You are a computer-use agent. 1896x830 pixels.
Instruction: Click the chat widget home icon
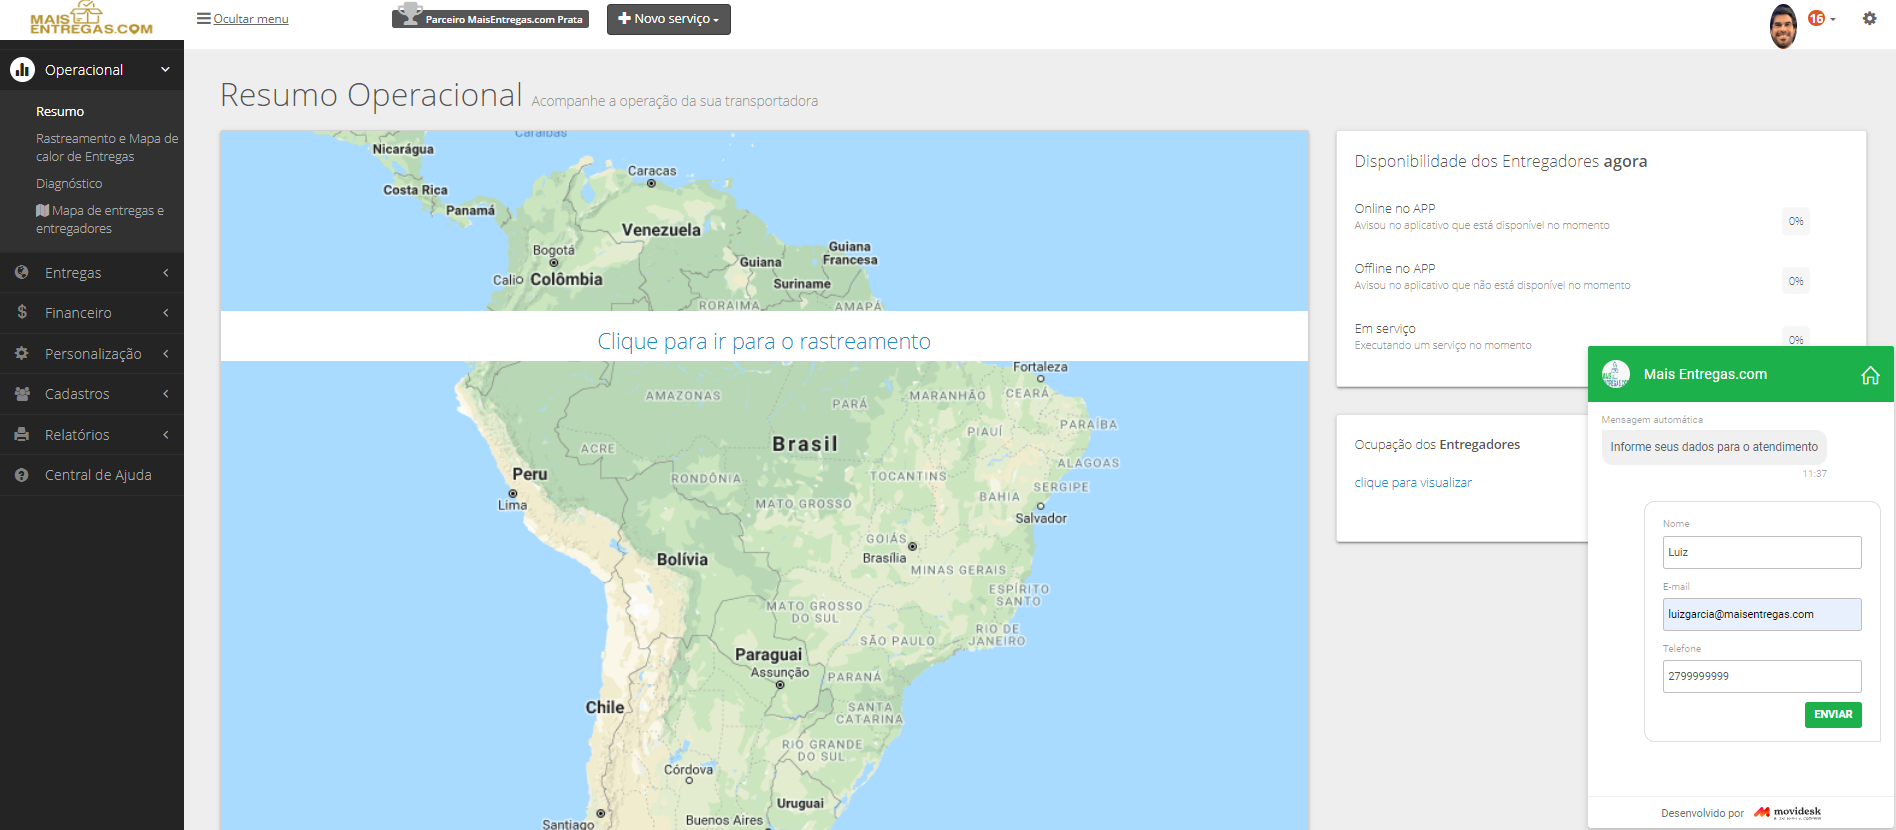pos(1870,375)
